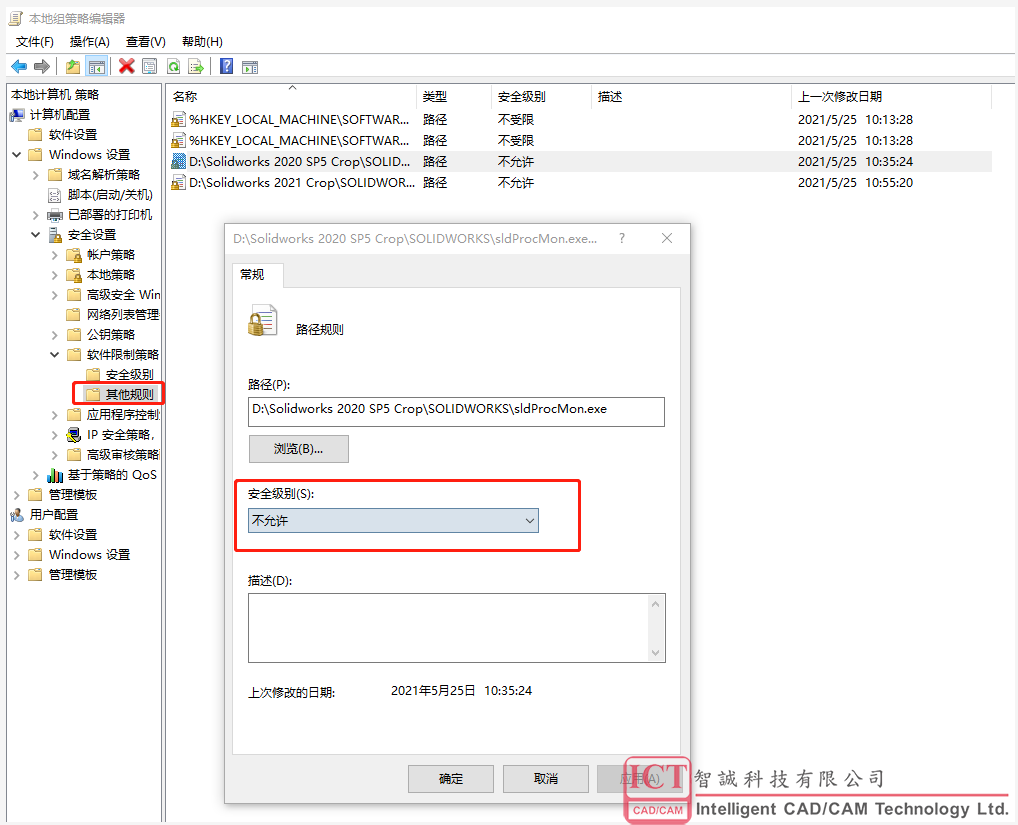Click the Back arrow toolbar icon
The height and width of the screenshot is (825, 1018).
click(x=19, y=66)
